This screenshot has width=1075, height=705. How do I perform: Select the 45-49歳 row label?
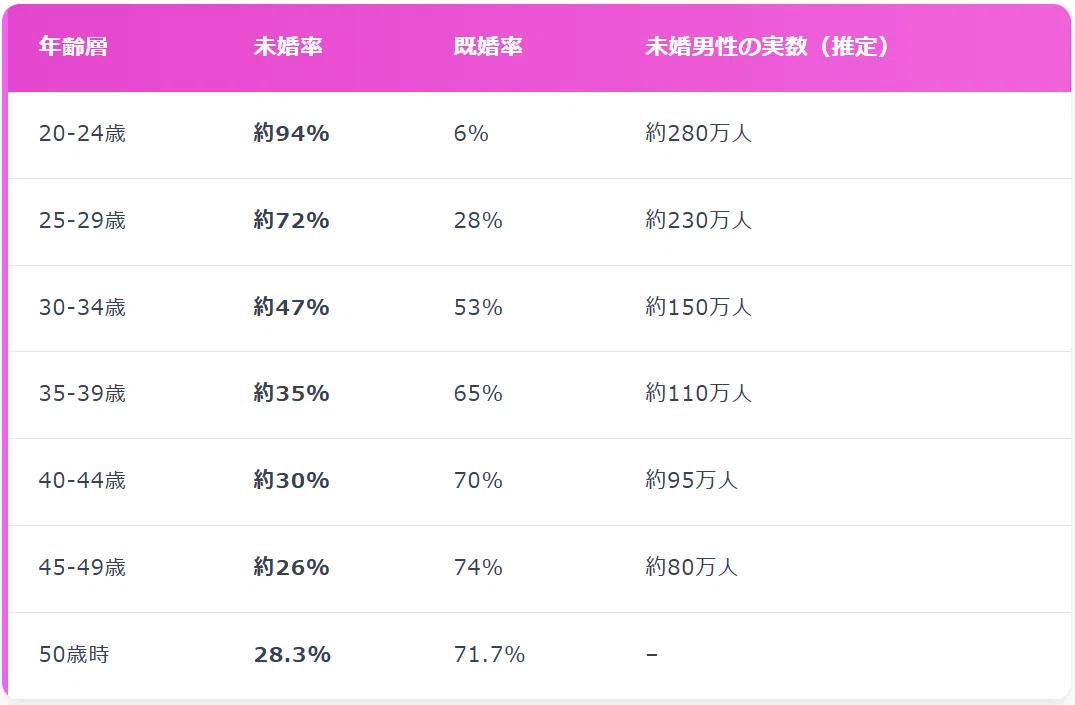pyautogui.click(x=82, y=567)
